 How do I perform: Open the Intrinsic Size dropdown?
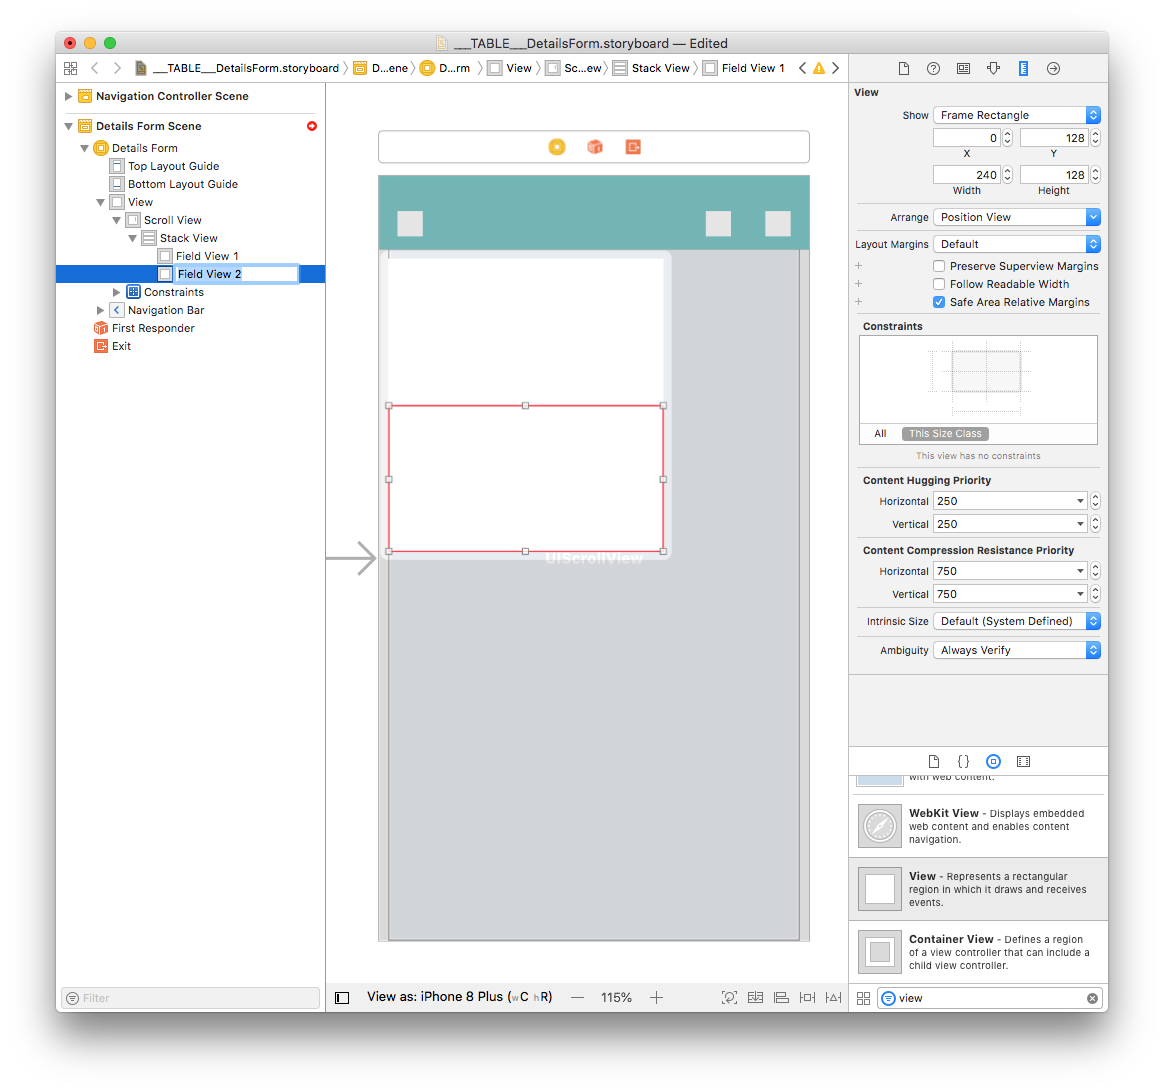pos(1017,621)
